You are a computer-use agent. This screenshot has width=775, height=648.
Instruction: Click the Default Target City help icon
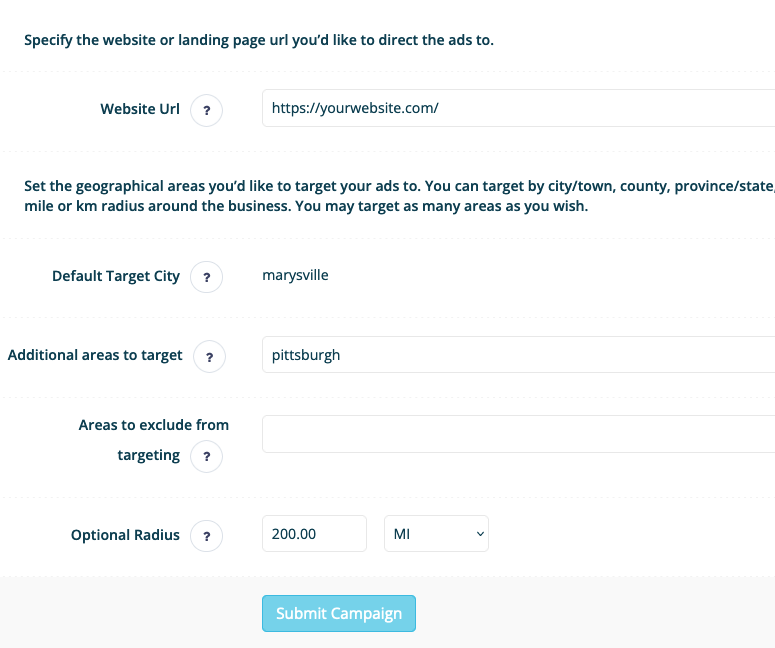pos(207,277)
